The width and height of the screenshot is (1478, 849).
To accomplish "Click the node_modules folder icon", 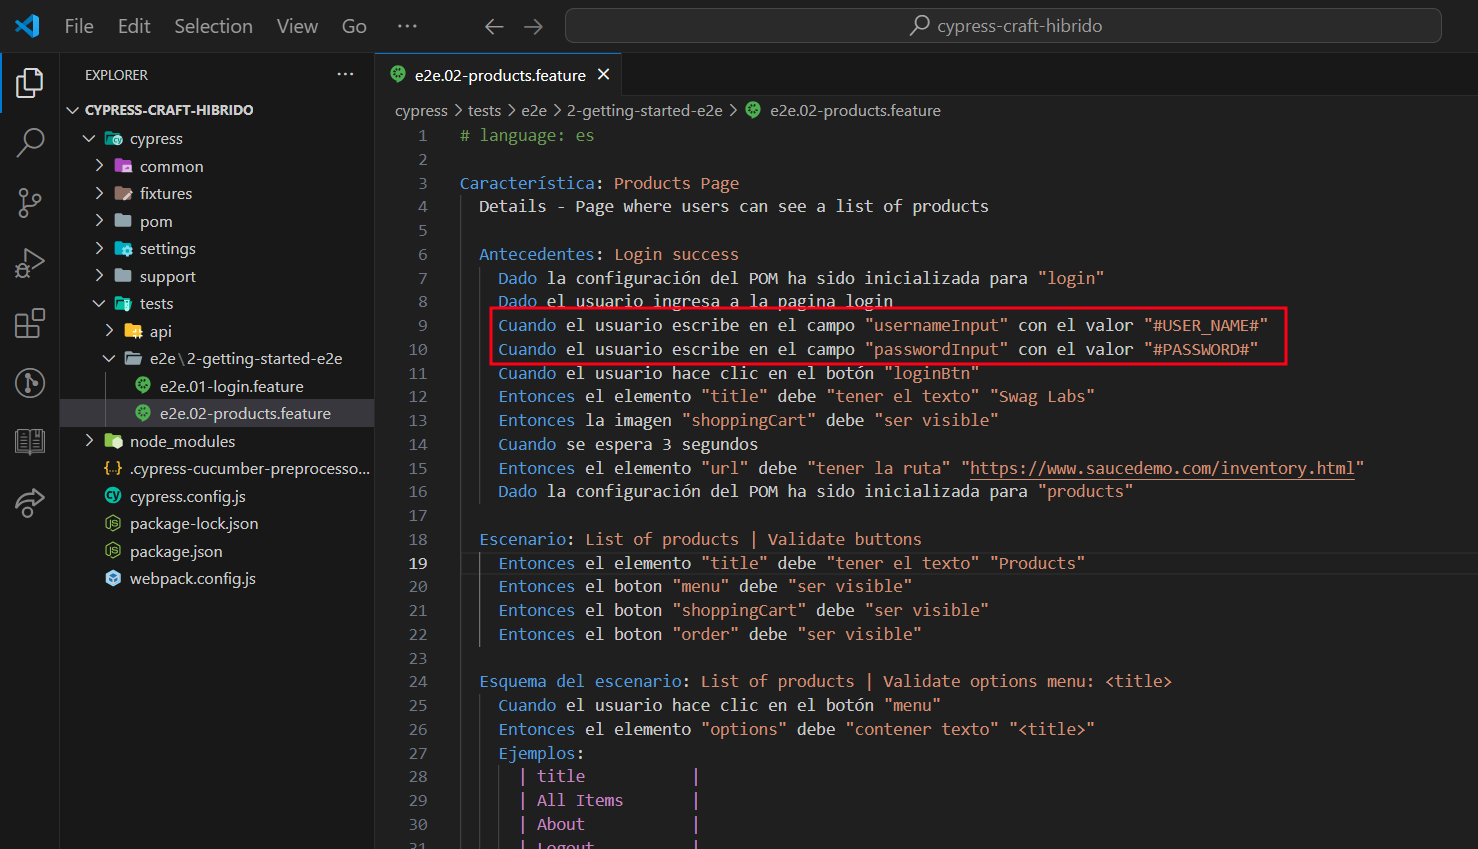I will pos(113,441).
